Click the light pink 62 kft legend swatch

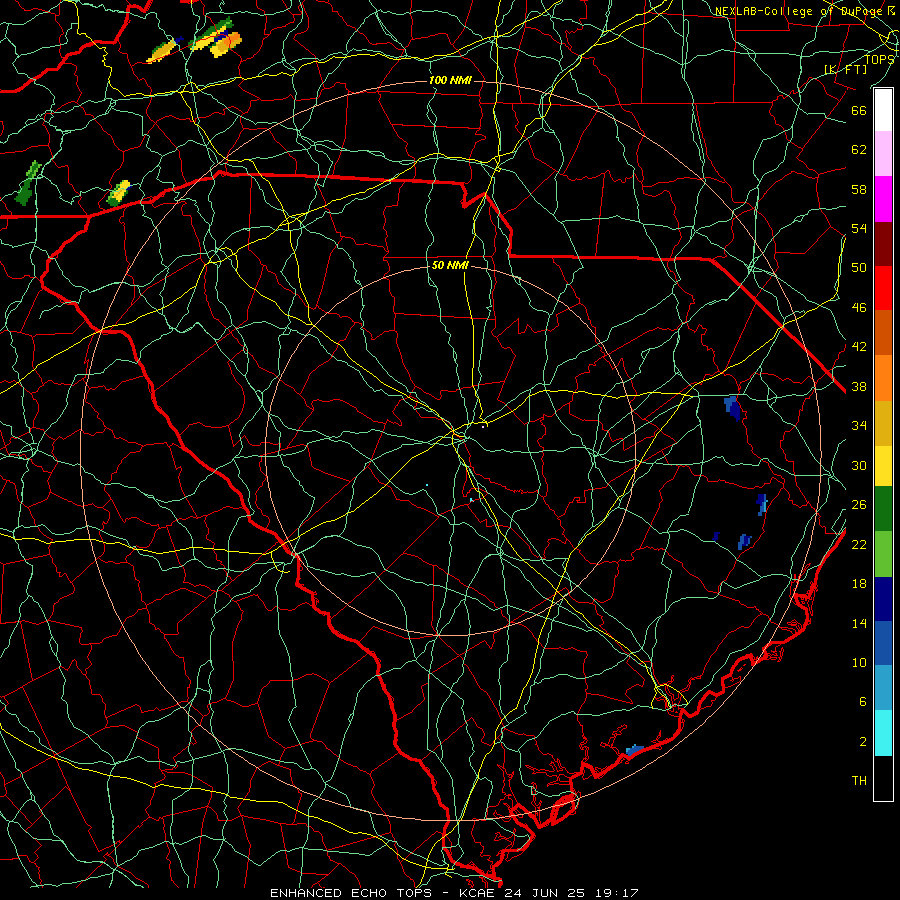click(x=883, y=154)
